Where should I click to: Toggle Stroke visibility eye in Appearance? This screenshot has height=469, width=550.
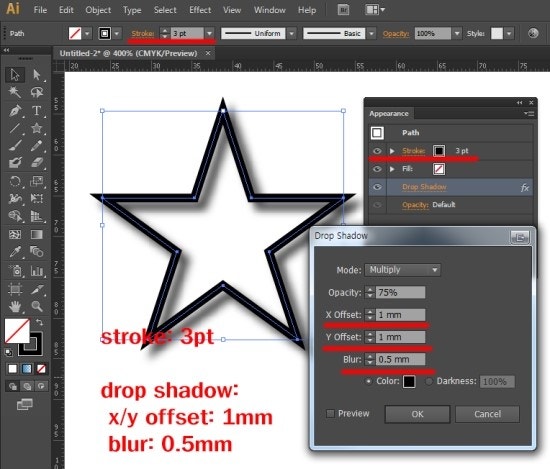coord(377,151)
